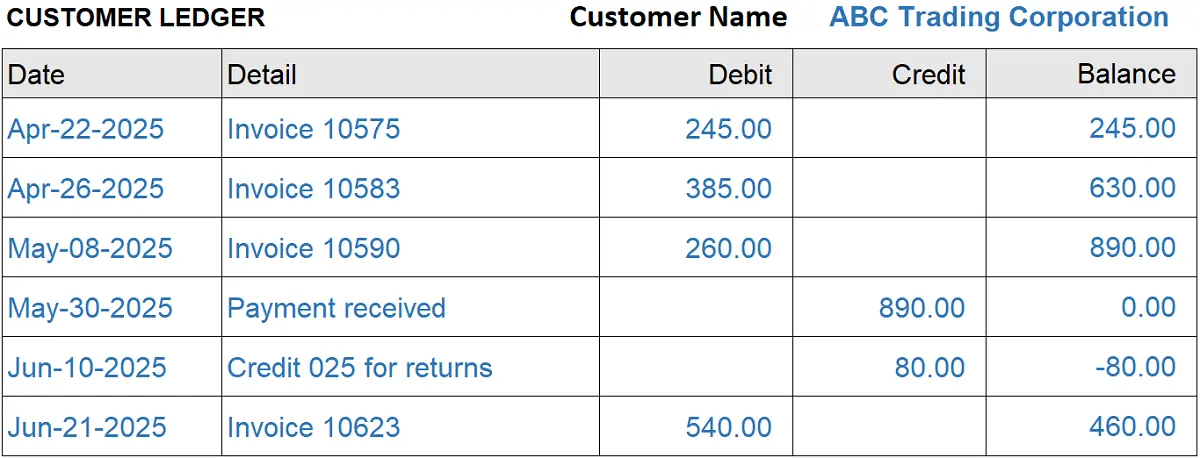
Task: Select the Balance column header
Action: click(1126, 74)
